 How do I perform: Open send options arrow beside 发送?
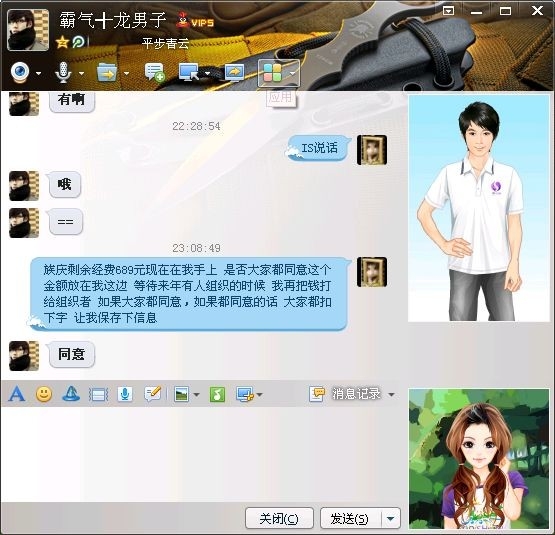[391, 519]
